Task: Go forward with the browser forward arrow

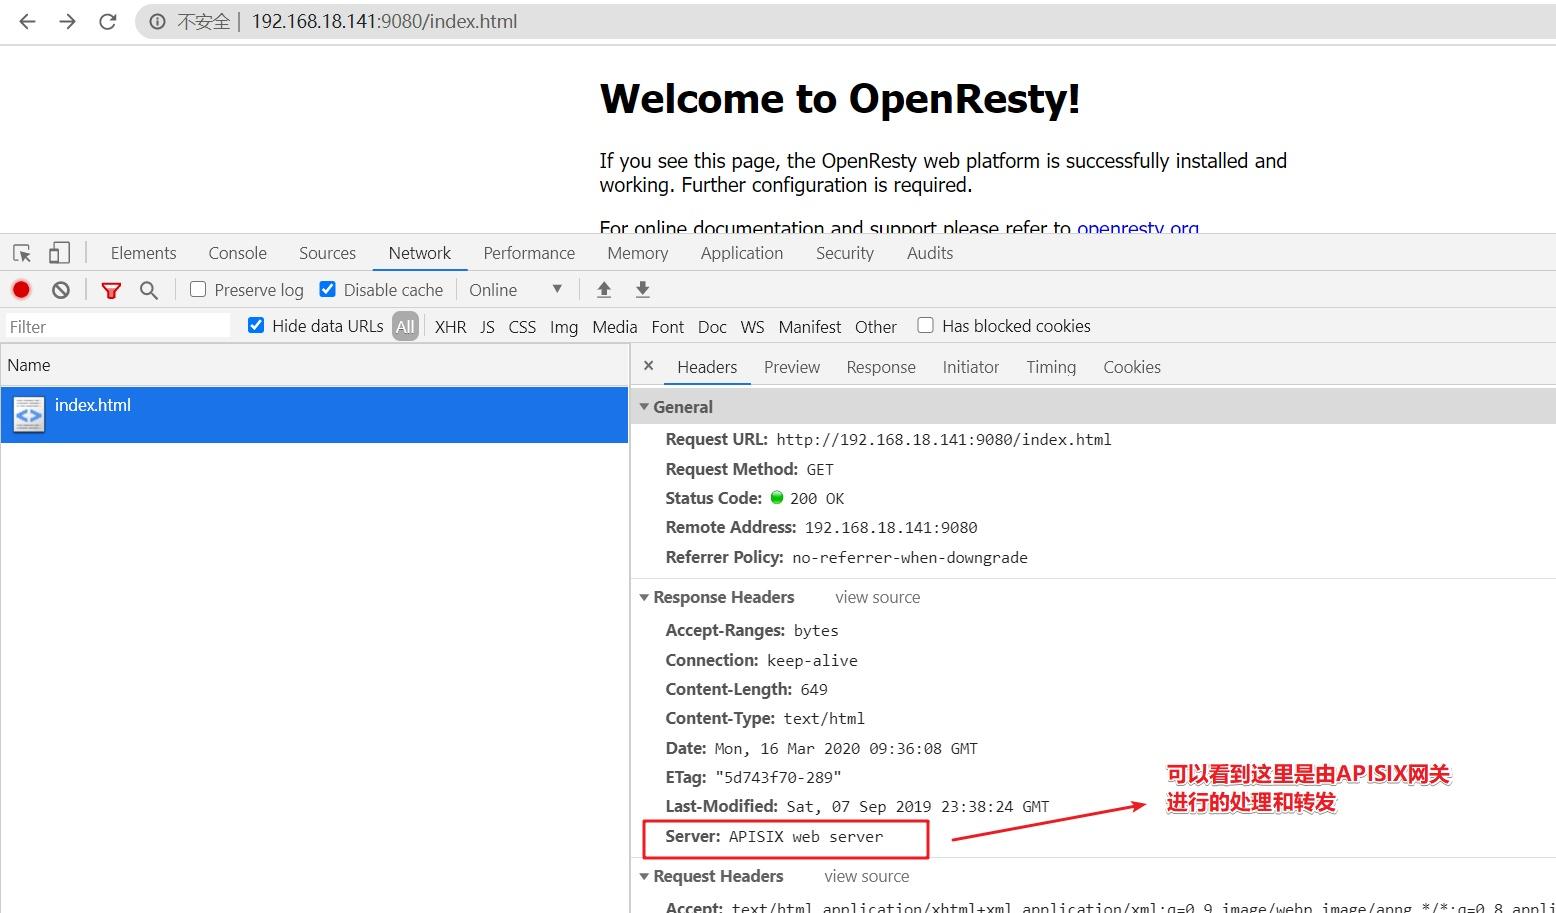Action: point(67,21)
